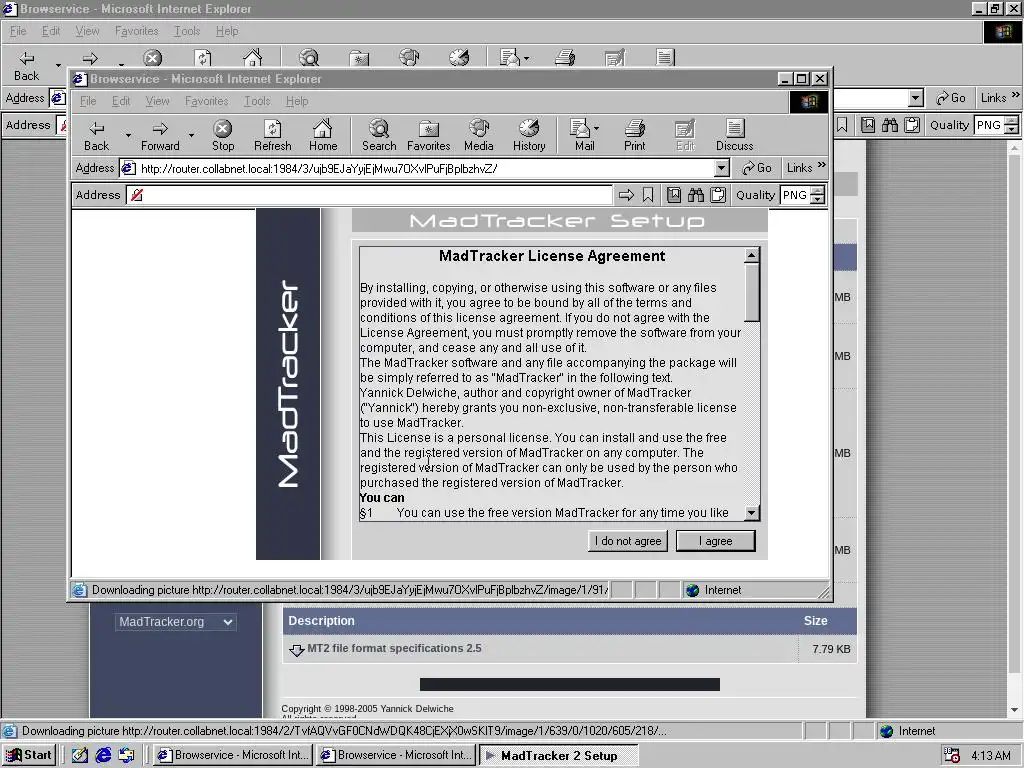Open Favorites menu in the front window
1024x768 pixels.
point(206,101)
